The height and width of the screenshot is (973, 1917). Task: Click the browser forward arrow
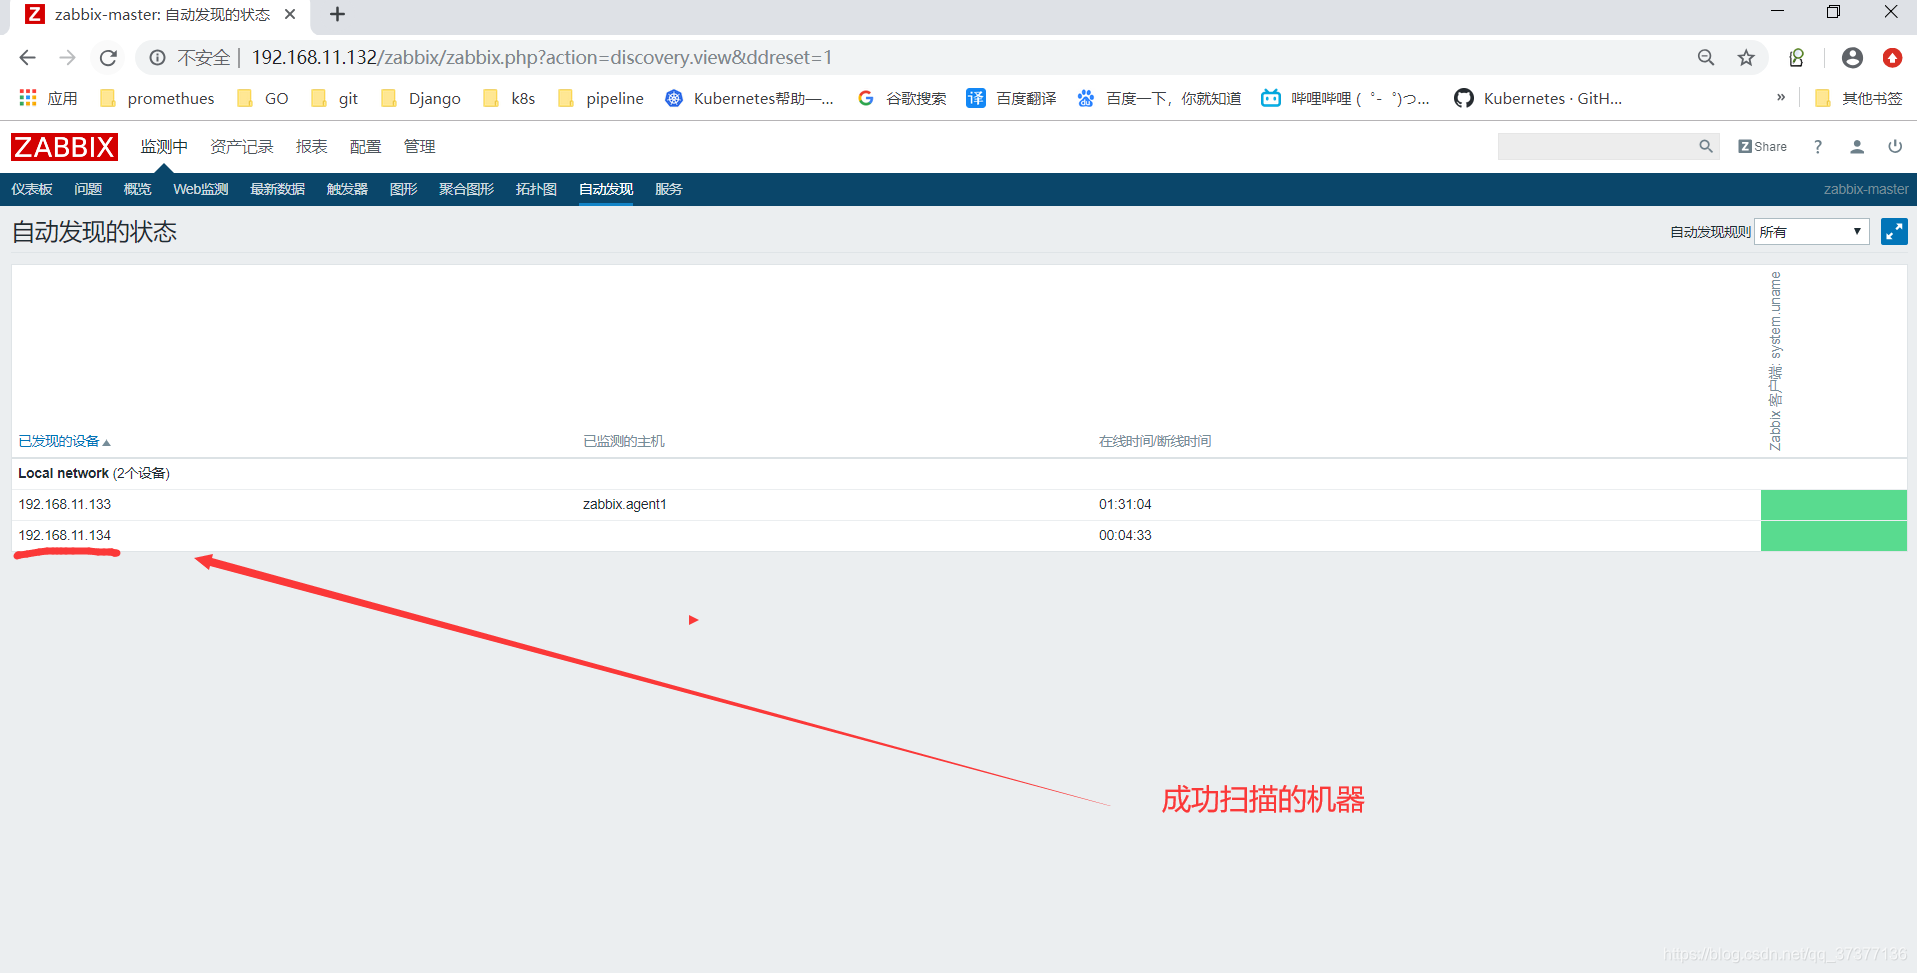[67, 58]
